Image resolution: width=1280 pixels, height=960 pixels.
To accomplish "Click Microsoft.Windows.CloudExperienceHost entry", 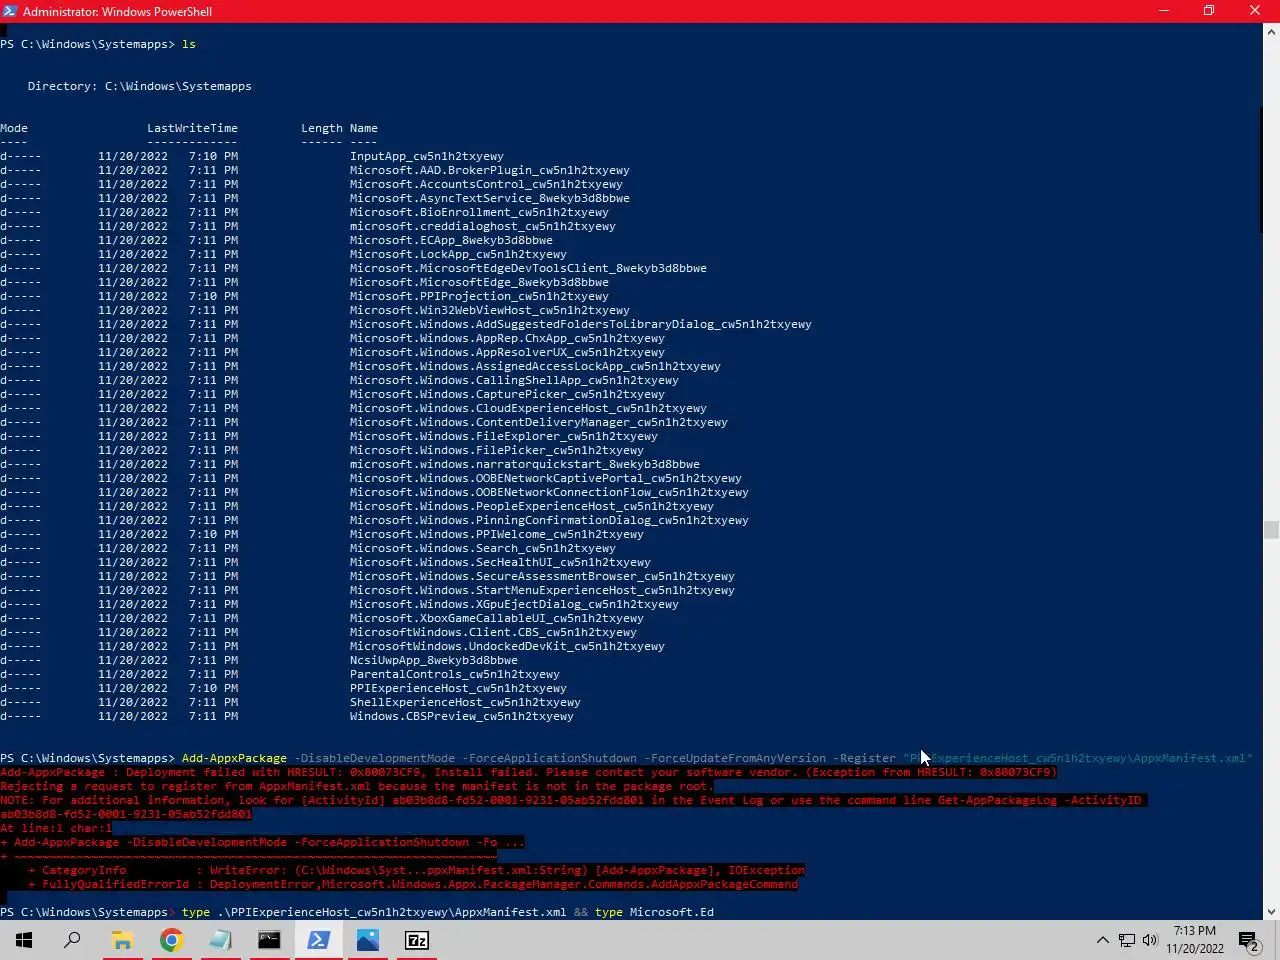I will coord(528,408).
